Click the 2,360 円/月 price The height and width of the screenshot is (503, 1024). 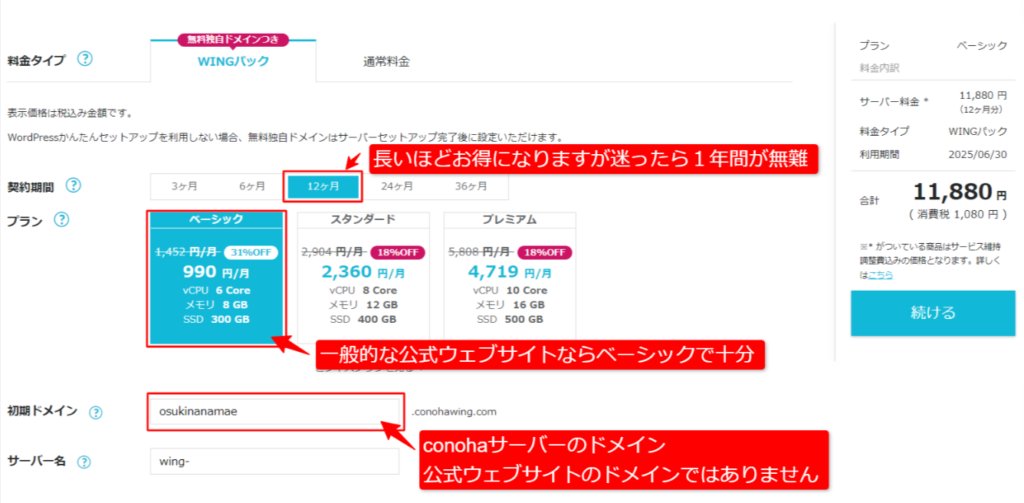[363, 272]
